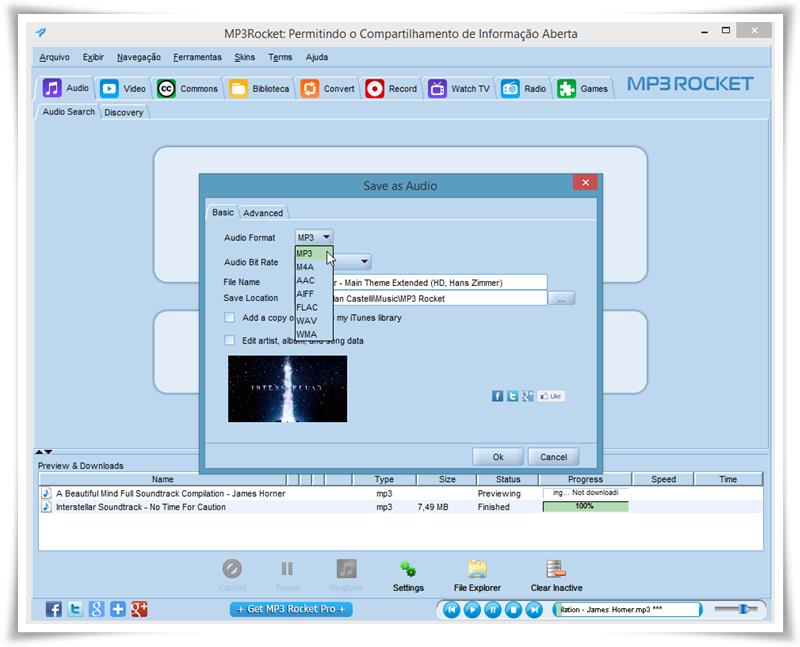
Task: Click the Twitter icon in bottom bar
Action: pyautogui.click(x=75, y=609)
